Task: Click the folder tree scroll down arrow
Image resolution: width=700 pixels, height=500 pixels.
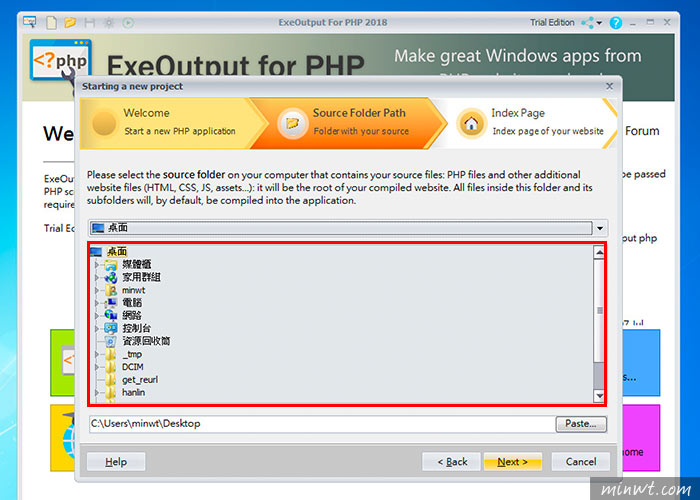Action: (599, 396)
